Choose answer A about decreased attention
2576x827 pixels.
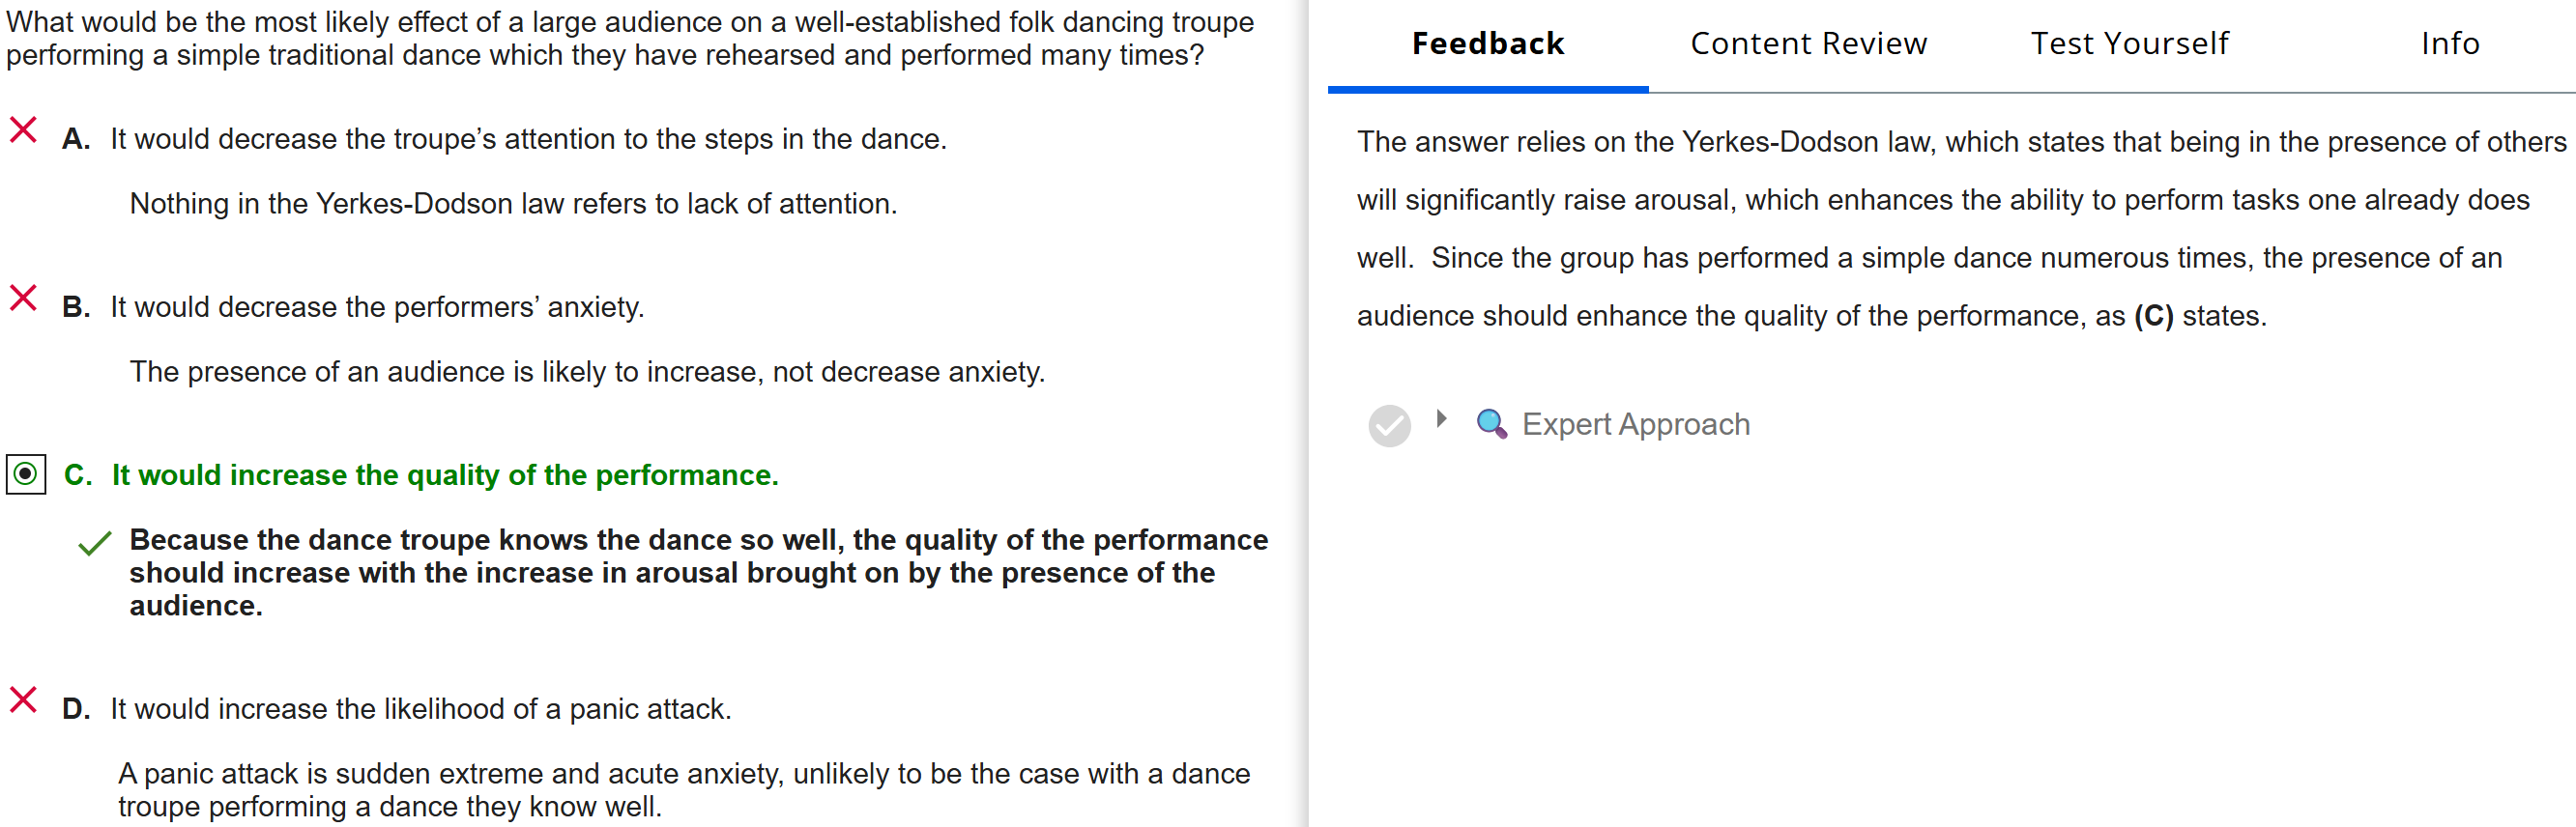(528, 139)
